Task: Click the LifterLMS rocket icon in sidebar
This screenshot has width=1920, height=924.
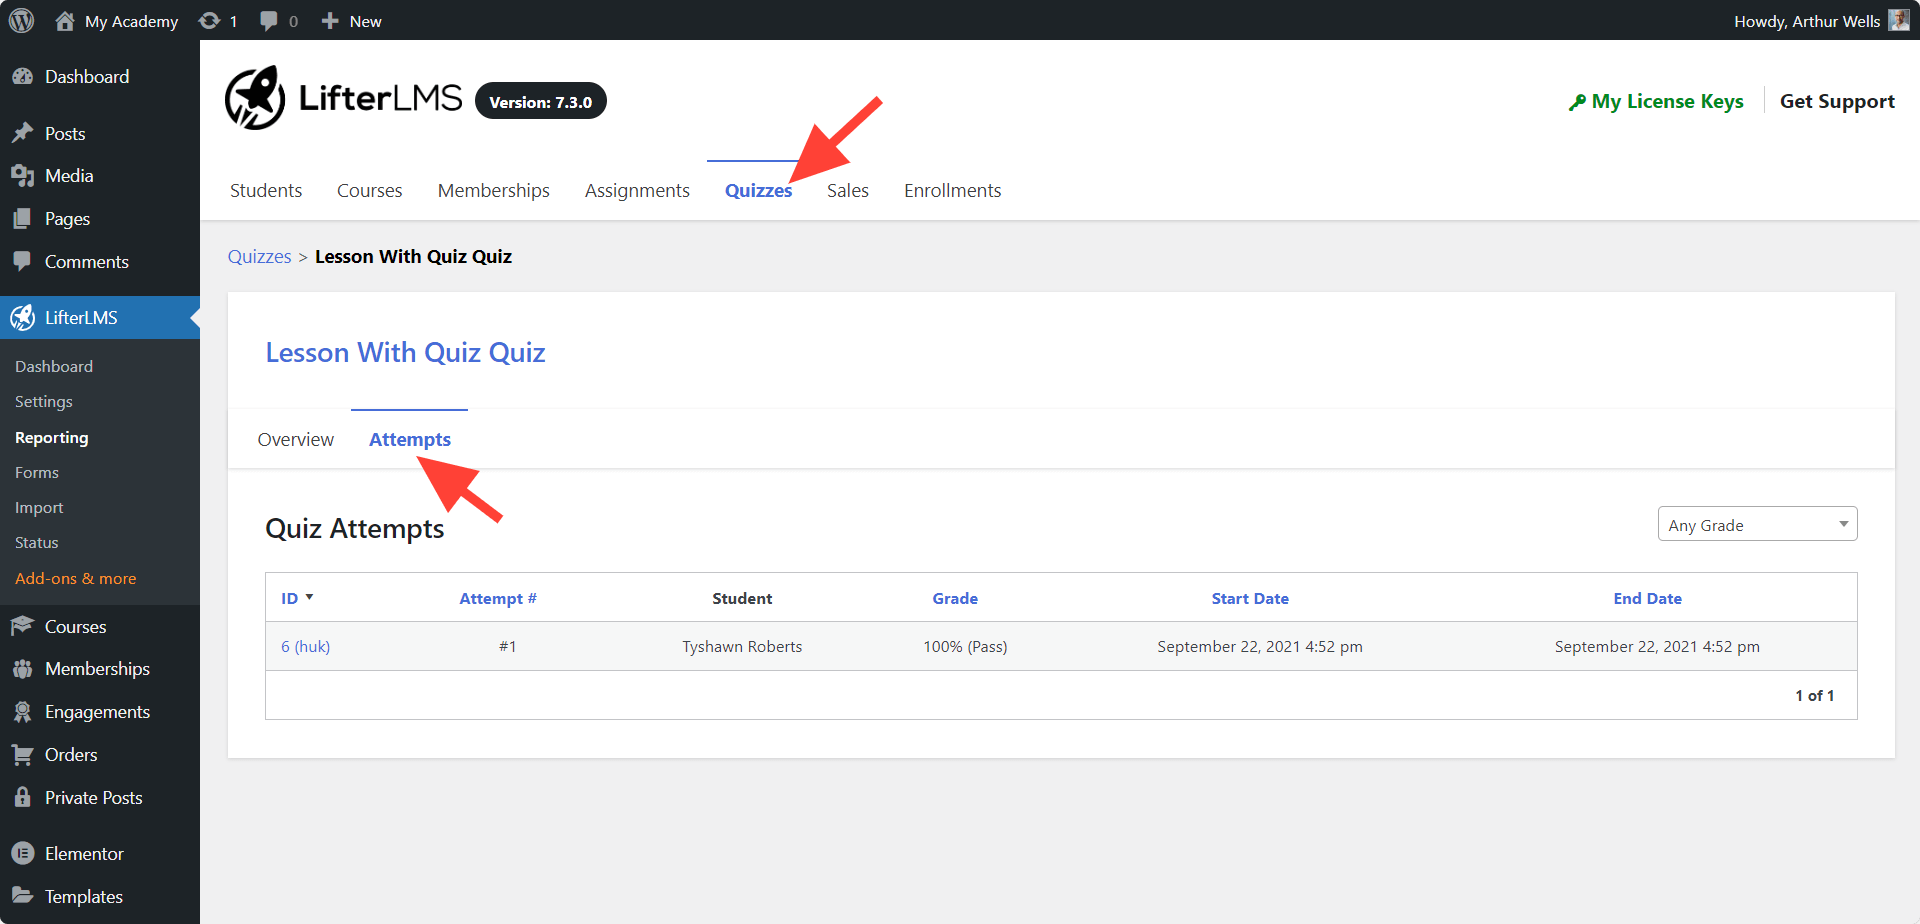Action: click(22, 318)
